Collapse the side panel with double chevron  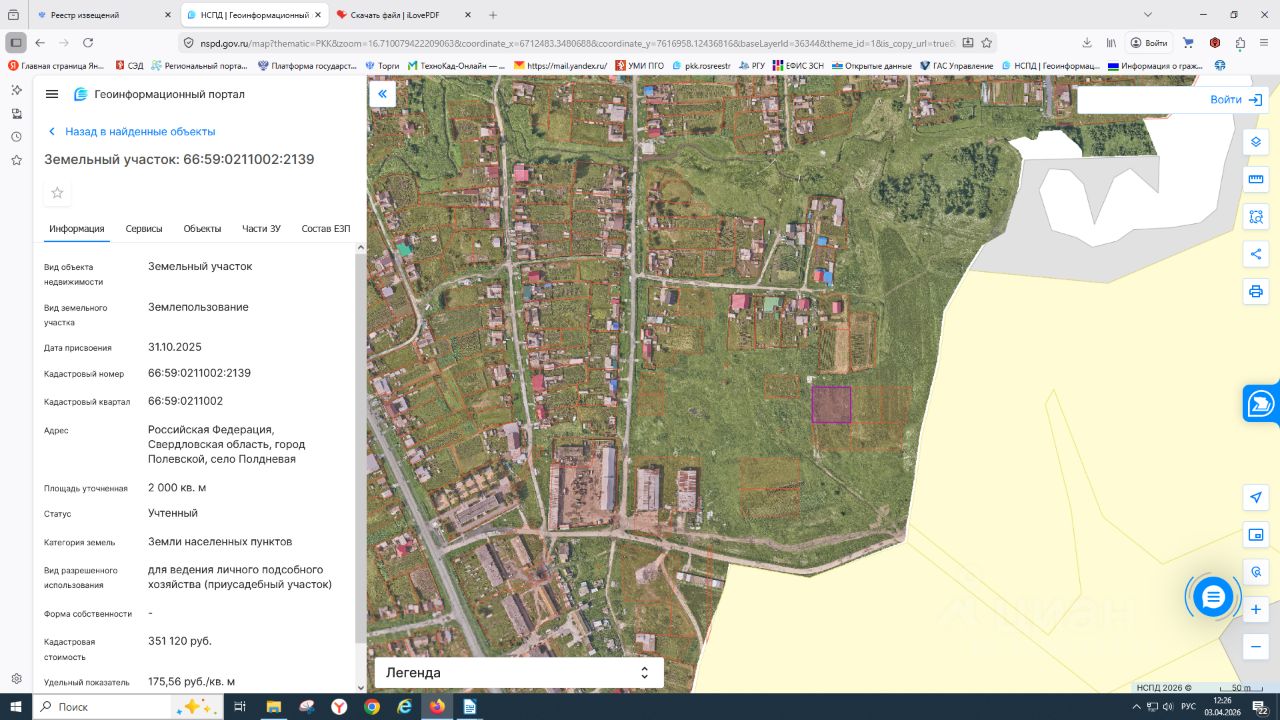(382, 94)
